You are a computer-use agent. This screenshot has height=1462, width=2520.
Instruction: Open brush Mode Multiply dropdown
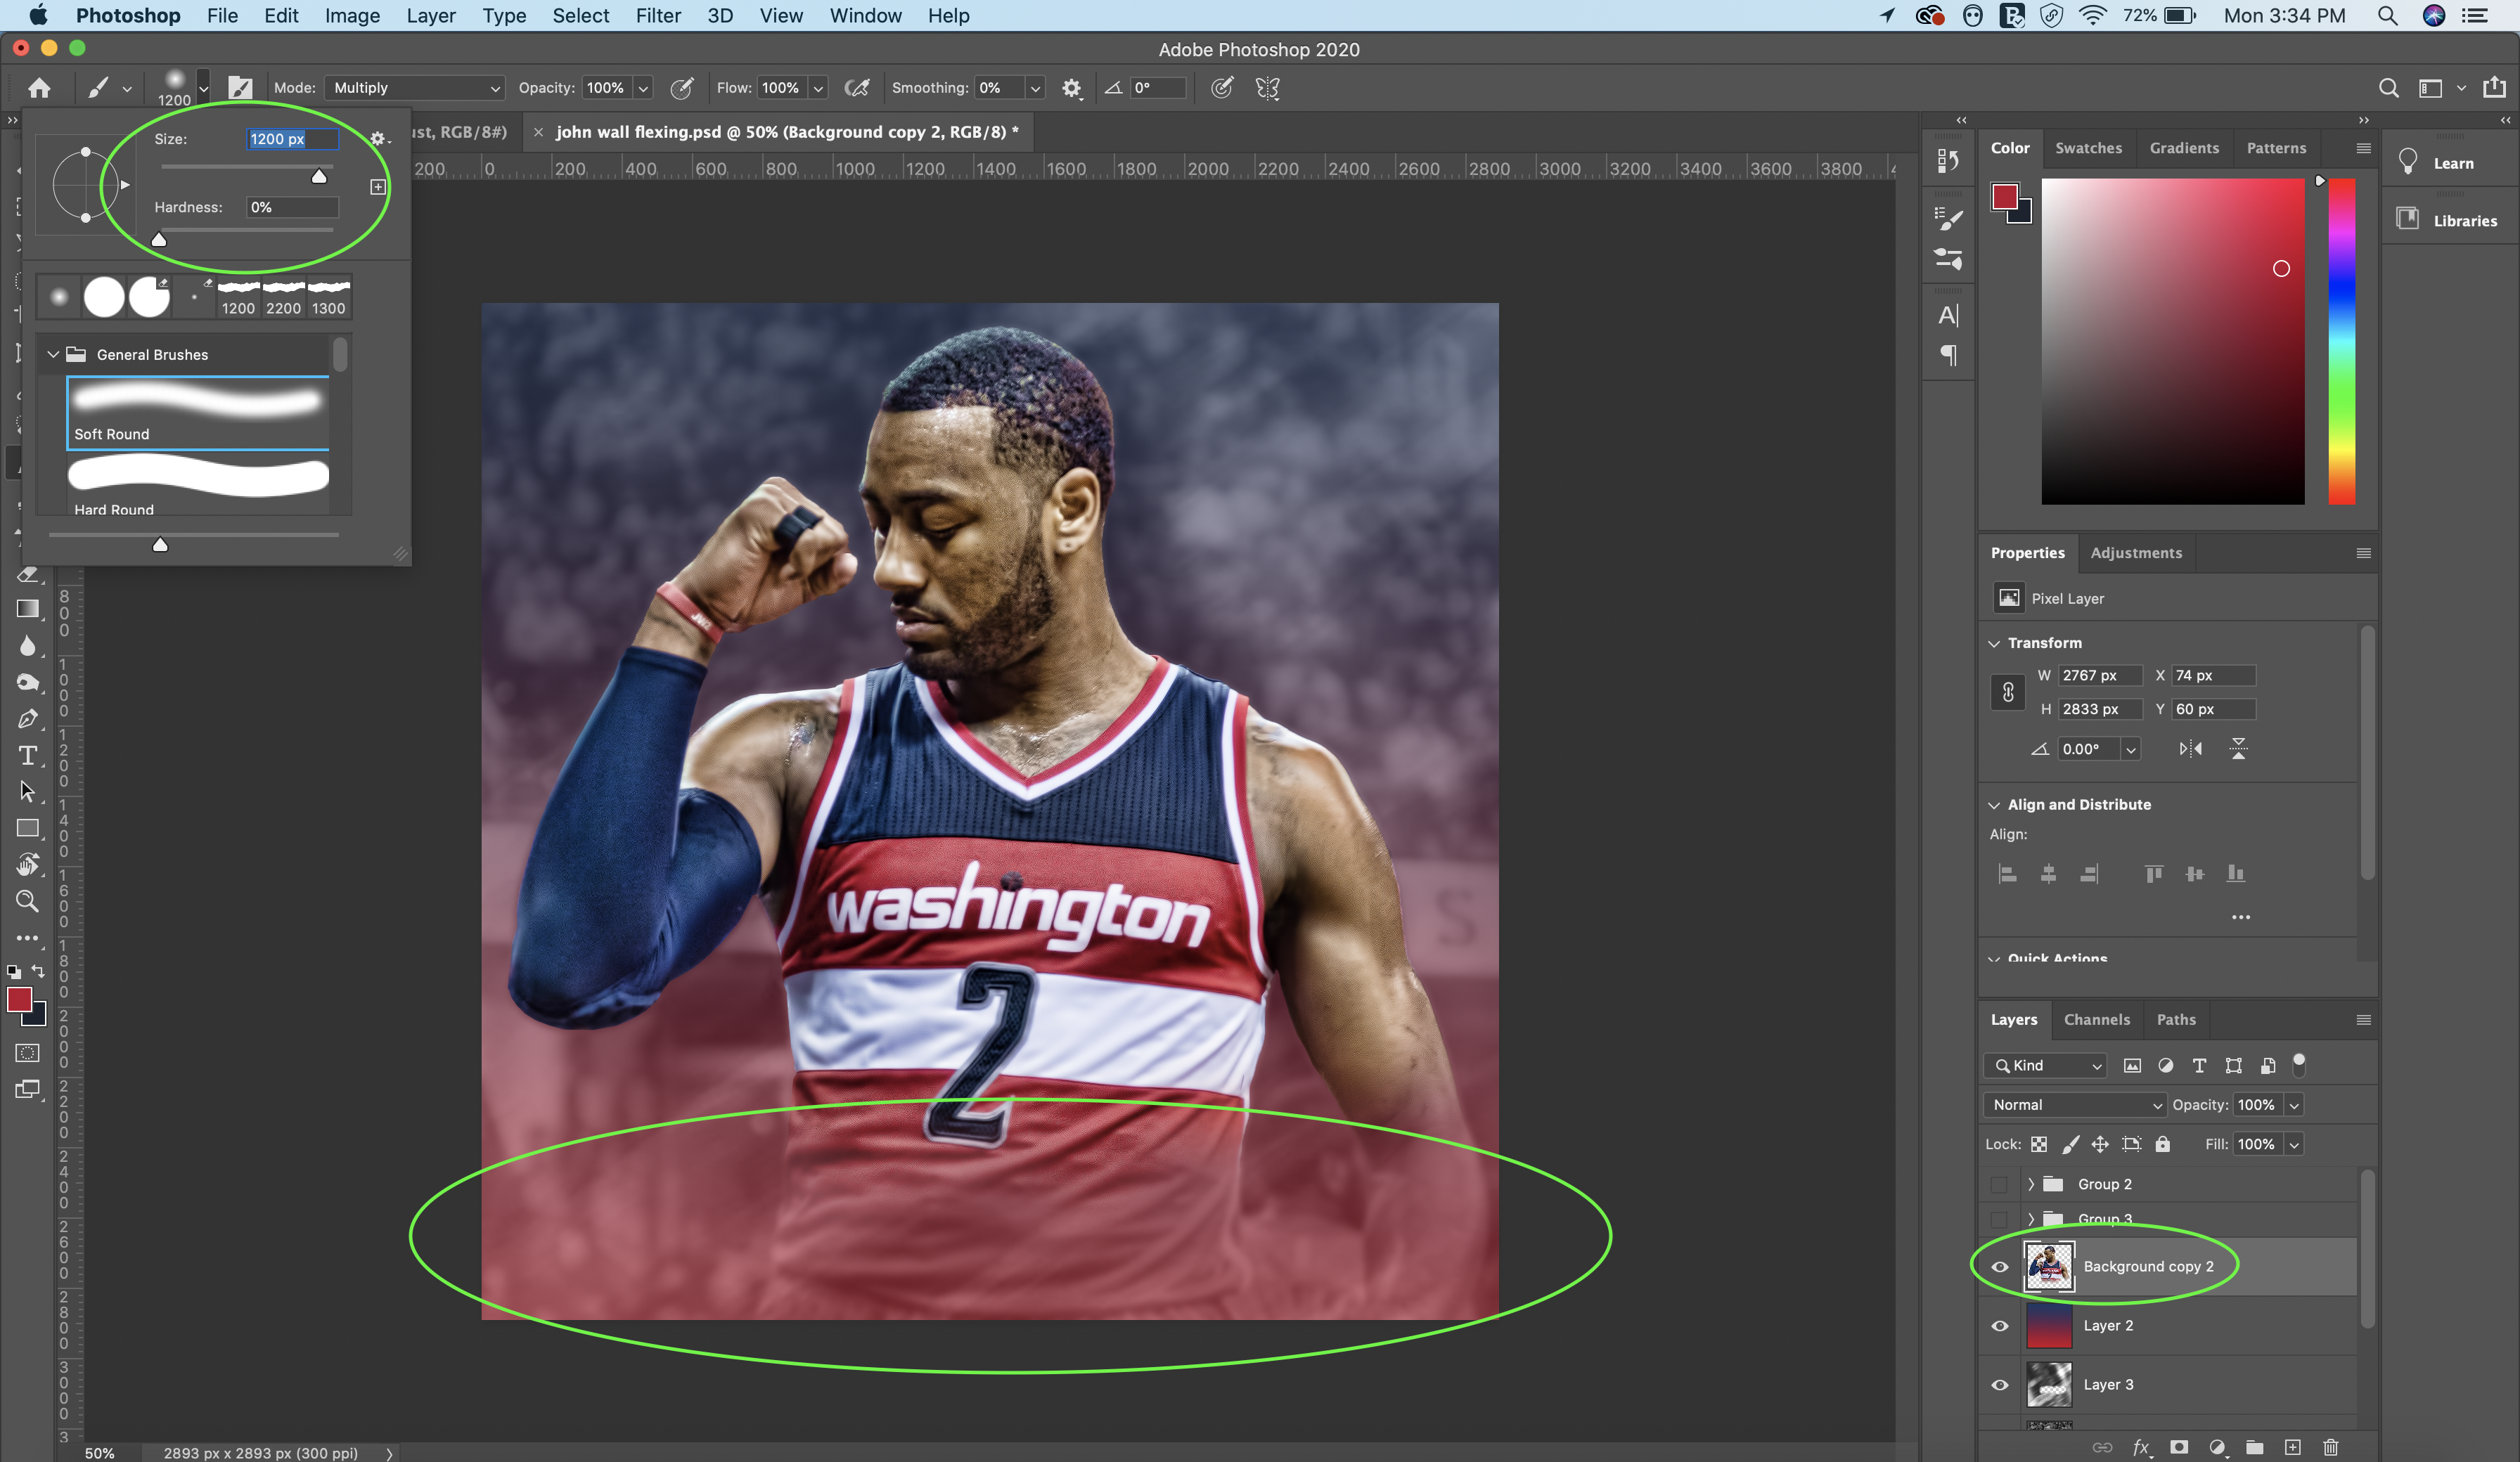click(x=415, y=88)
